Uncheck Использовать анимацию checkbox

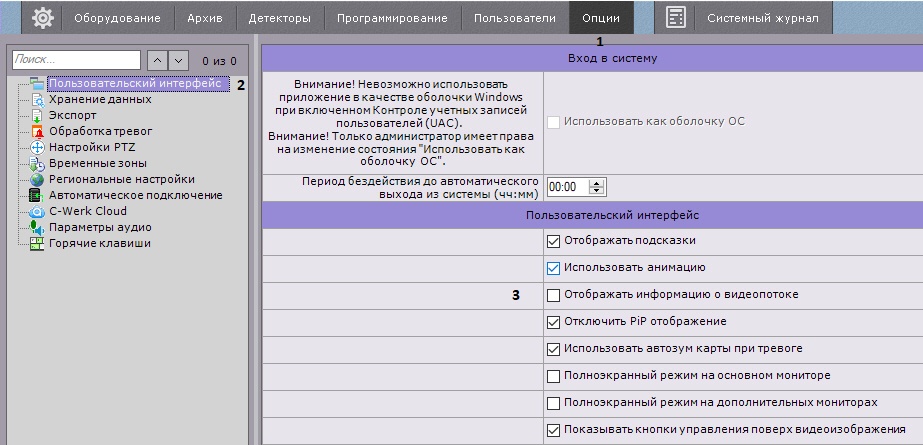(554, 268)
